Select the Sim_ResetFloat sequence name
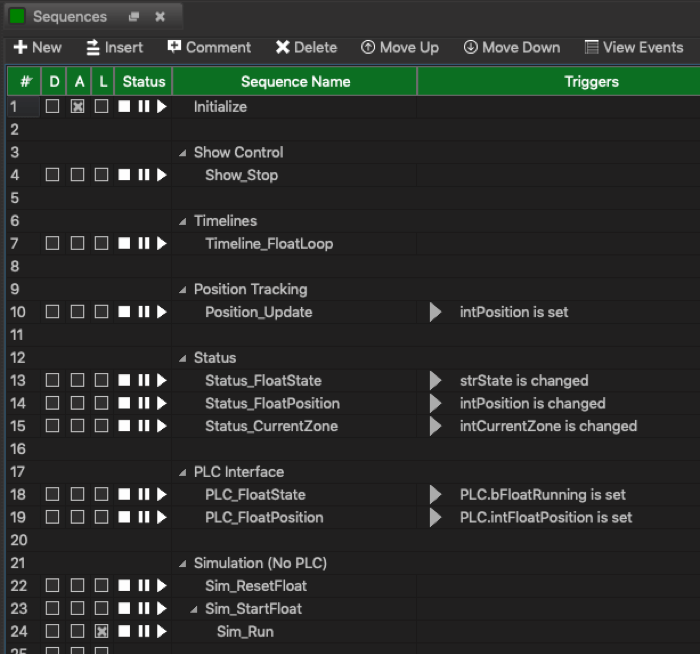This screenshot has width=700, height=654. click(256, 586)
